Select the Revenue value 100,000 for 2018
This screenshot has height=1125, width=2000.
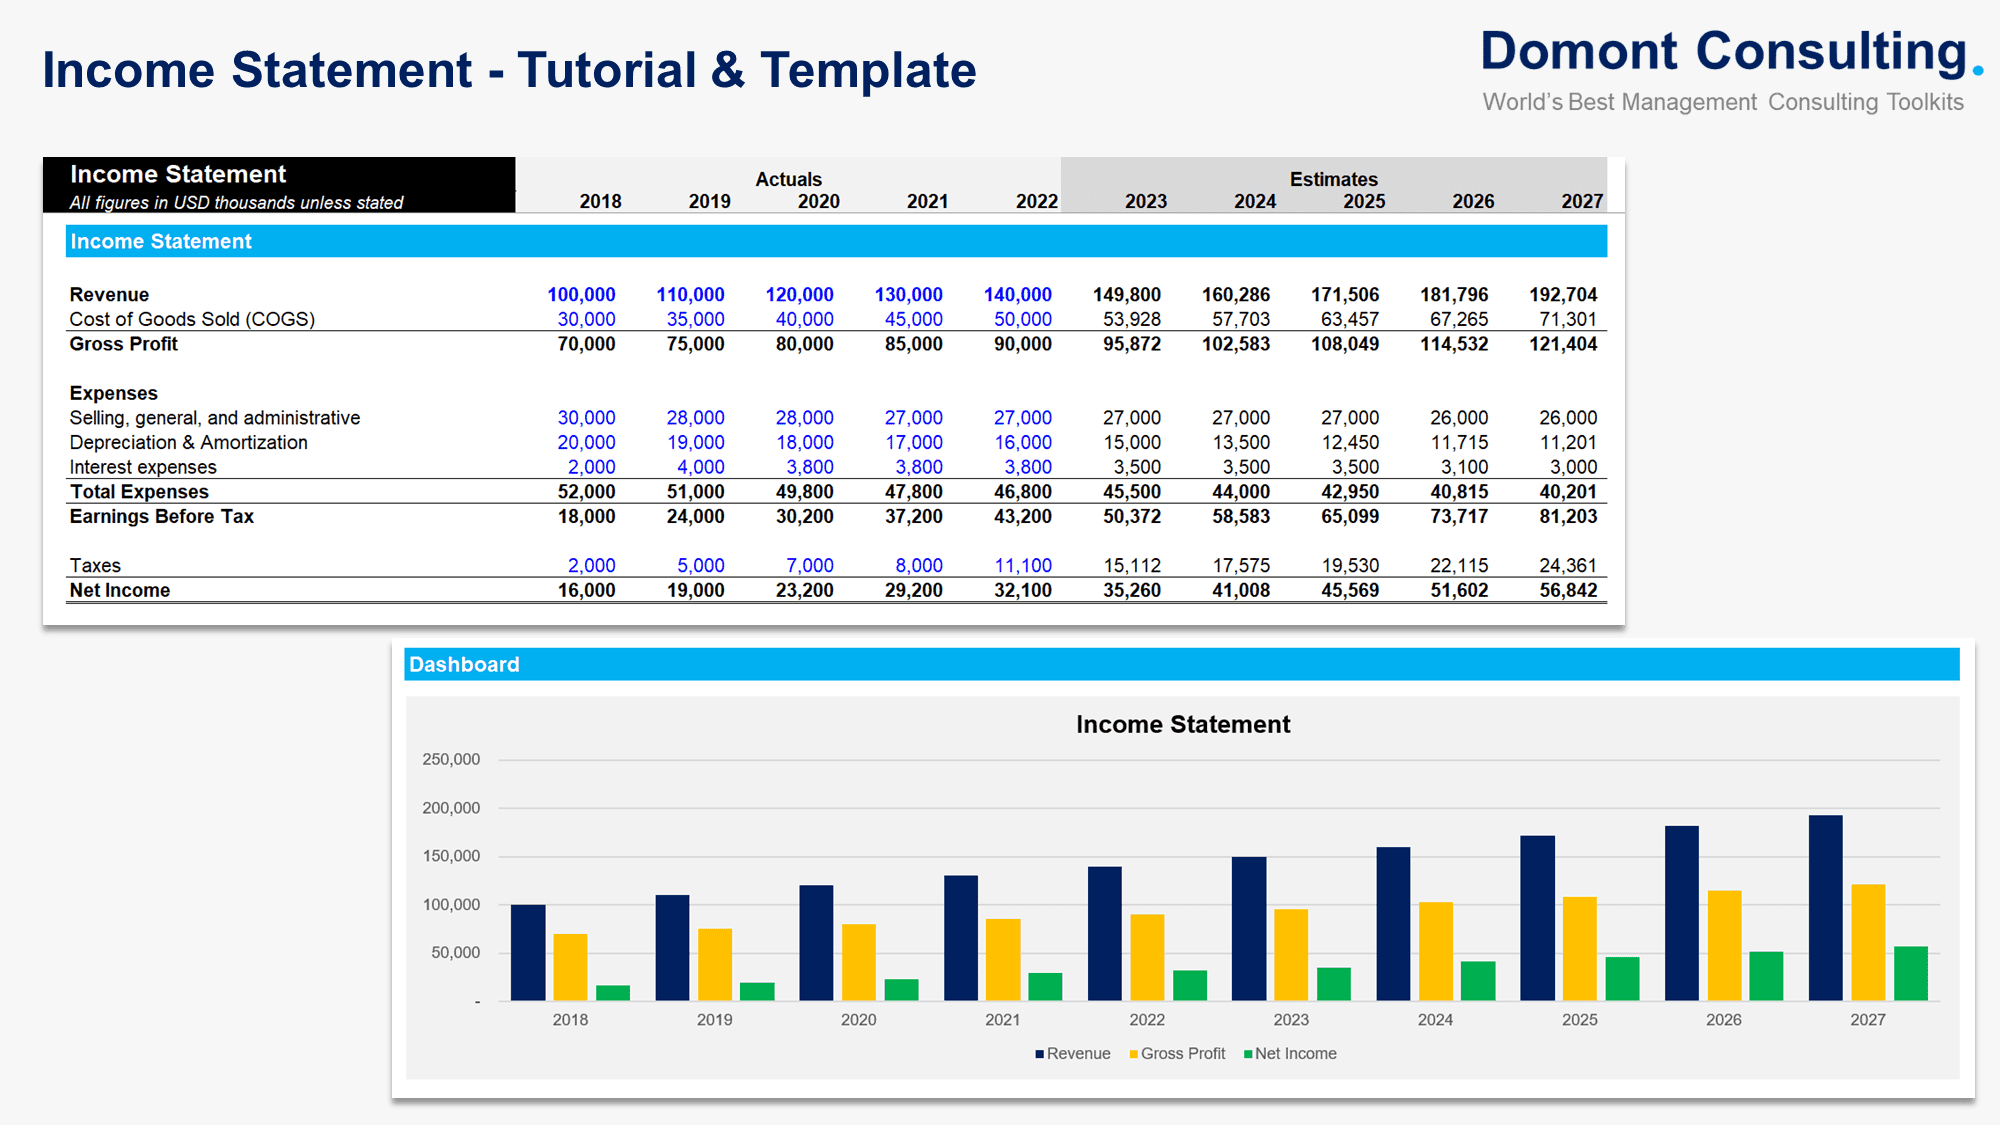point(582,294)
